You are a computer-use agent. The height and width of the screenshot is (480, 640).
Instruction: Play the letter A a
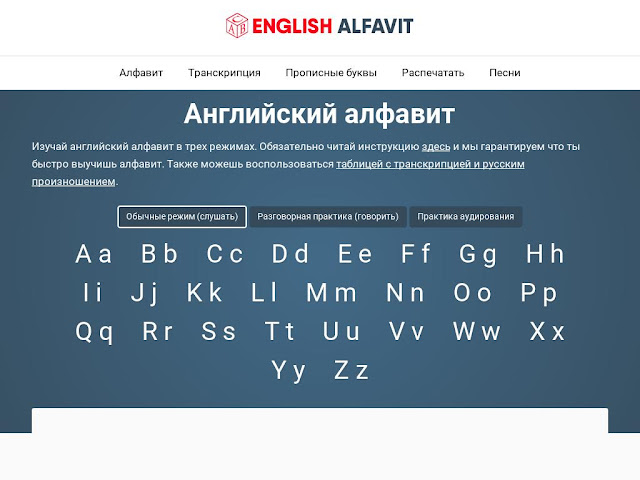pos(94,254)
